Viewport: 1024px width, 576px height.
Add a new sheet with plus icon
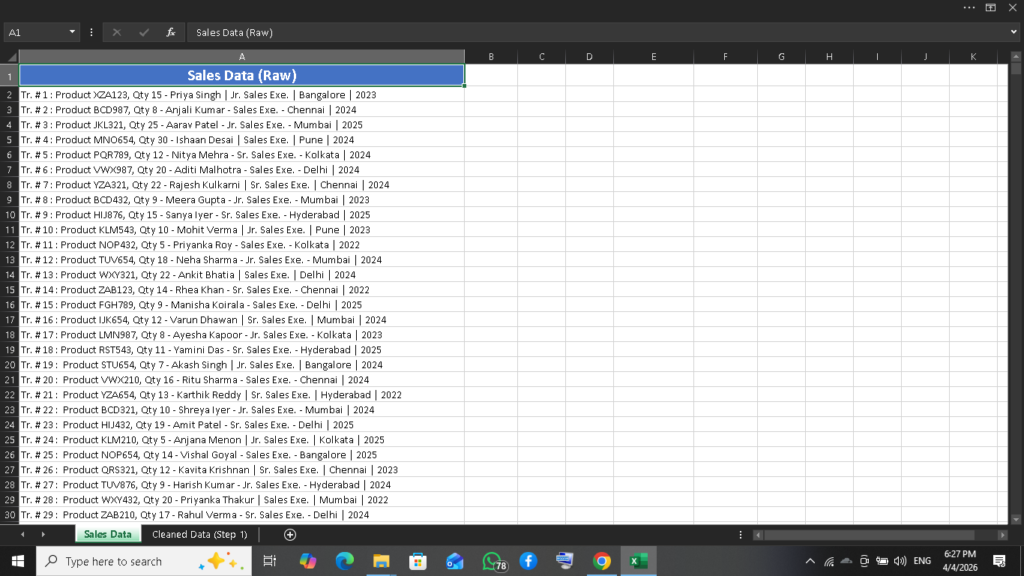pos(290,535)
